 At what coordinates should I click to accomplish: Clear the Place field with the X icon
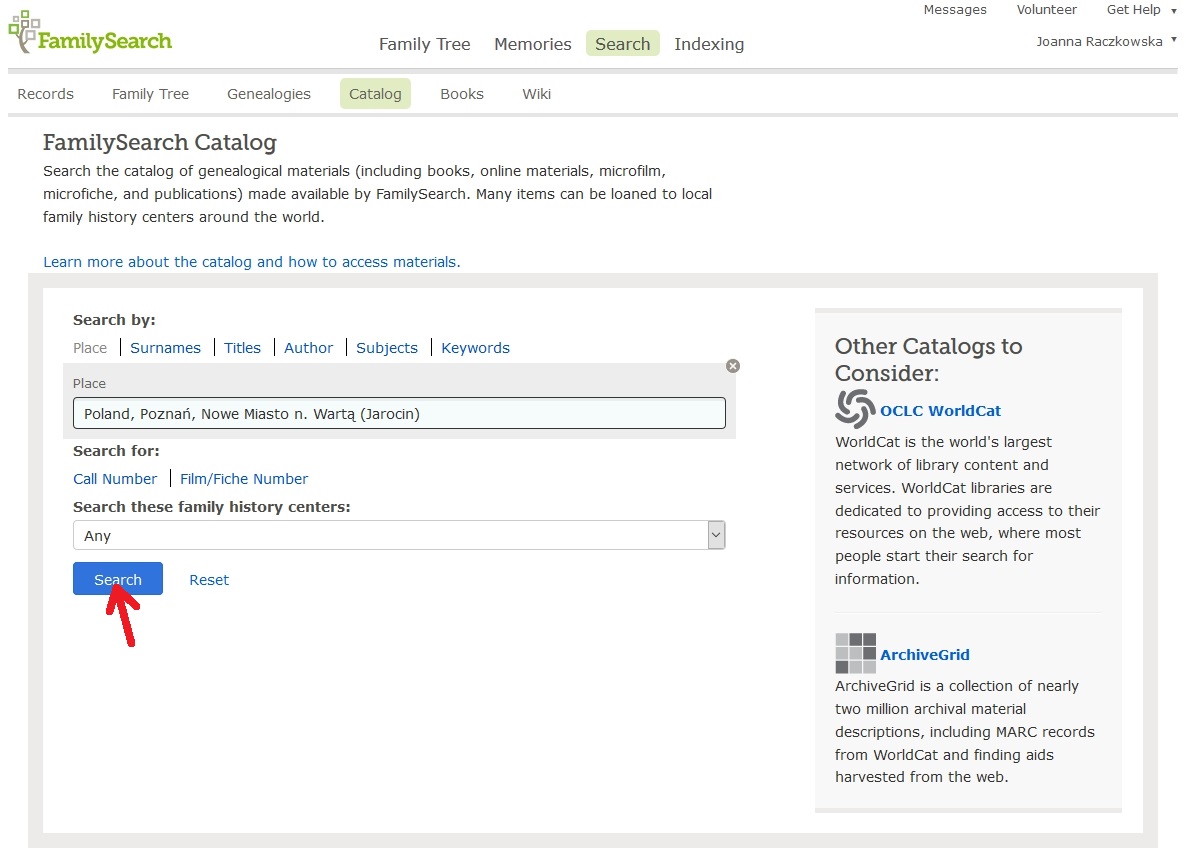click(732, 366)
